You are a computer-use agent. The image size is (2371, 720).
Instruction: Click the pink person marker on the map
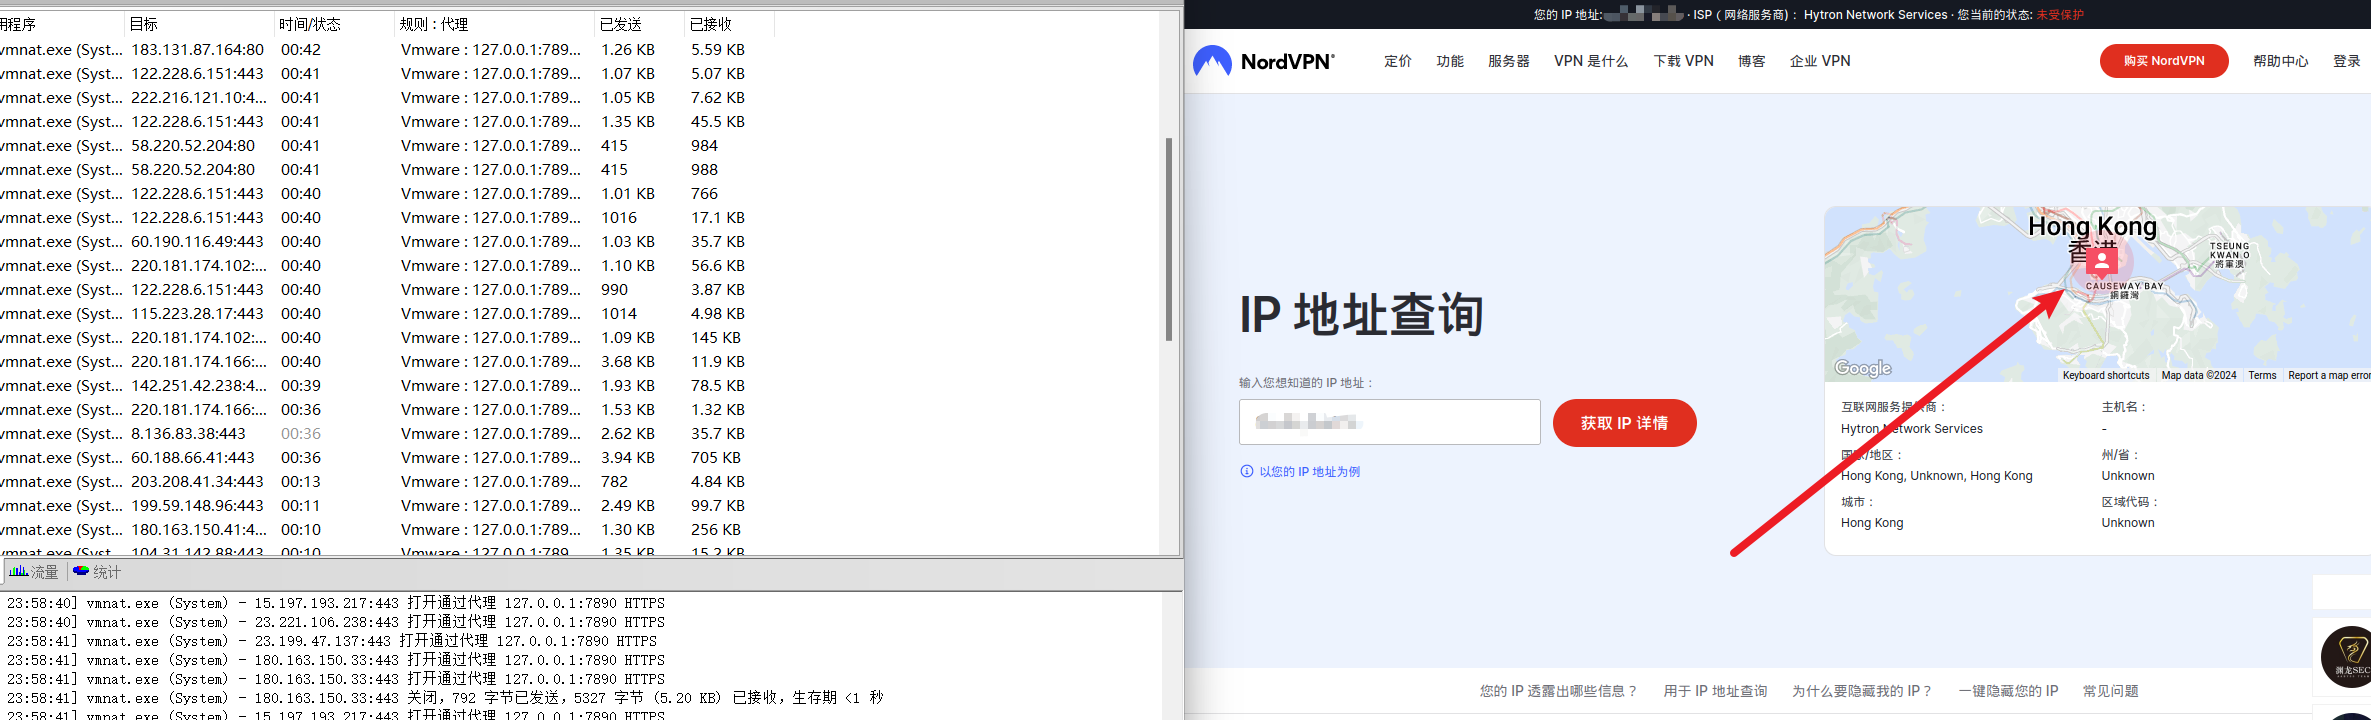[x=2101, y=261]
